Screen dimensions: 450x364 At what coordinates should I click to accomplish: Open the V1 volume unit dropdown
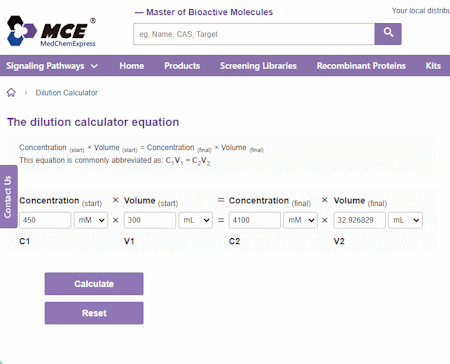pyautogui.click(x=196, y=220)
